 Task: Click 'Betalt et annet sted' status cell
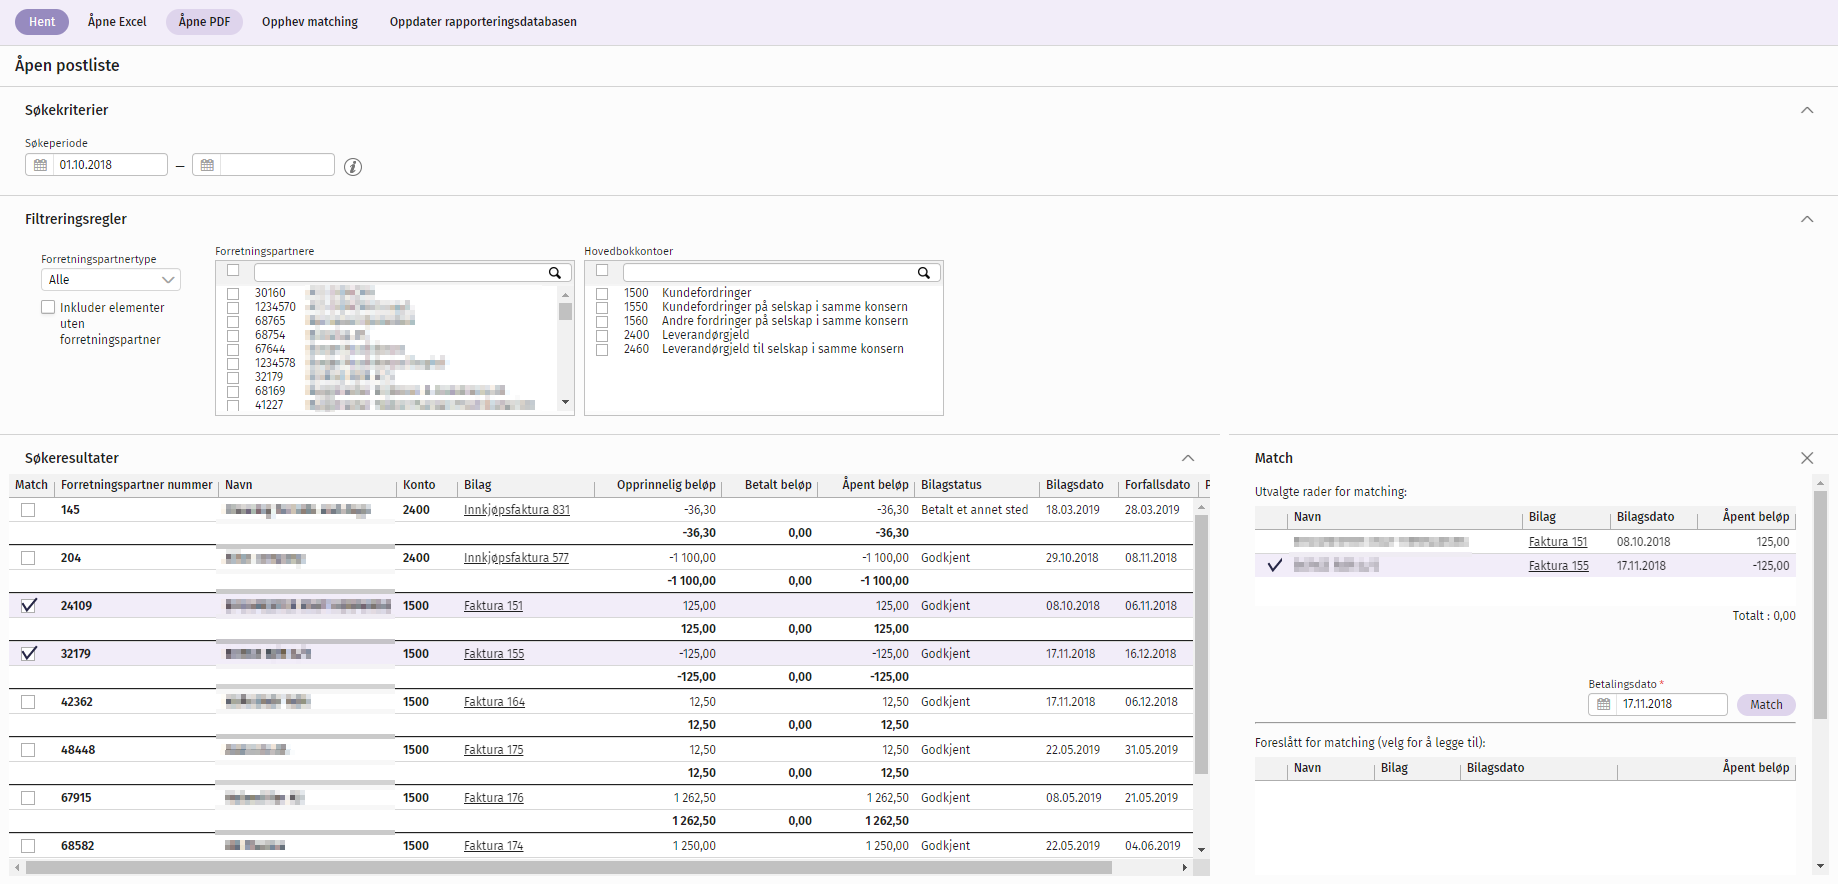pyautogui.click(x=974, y=510)
